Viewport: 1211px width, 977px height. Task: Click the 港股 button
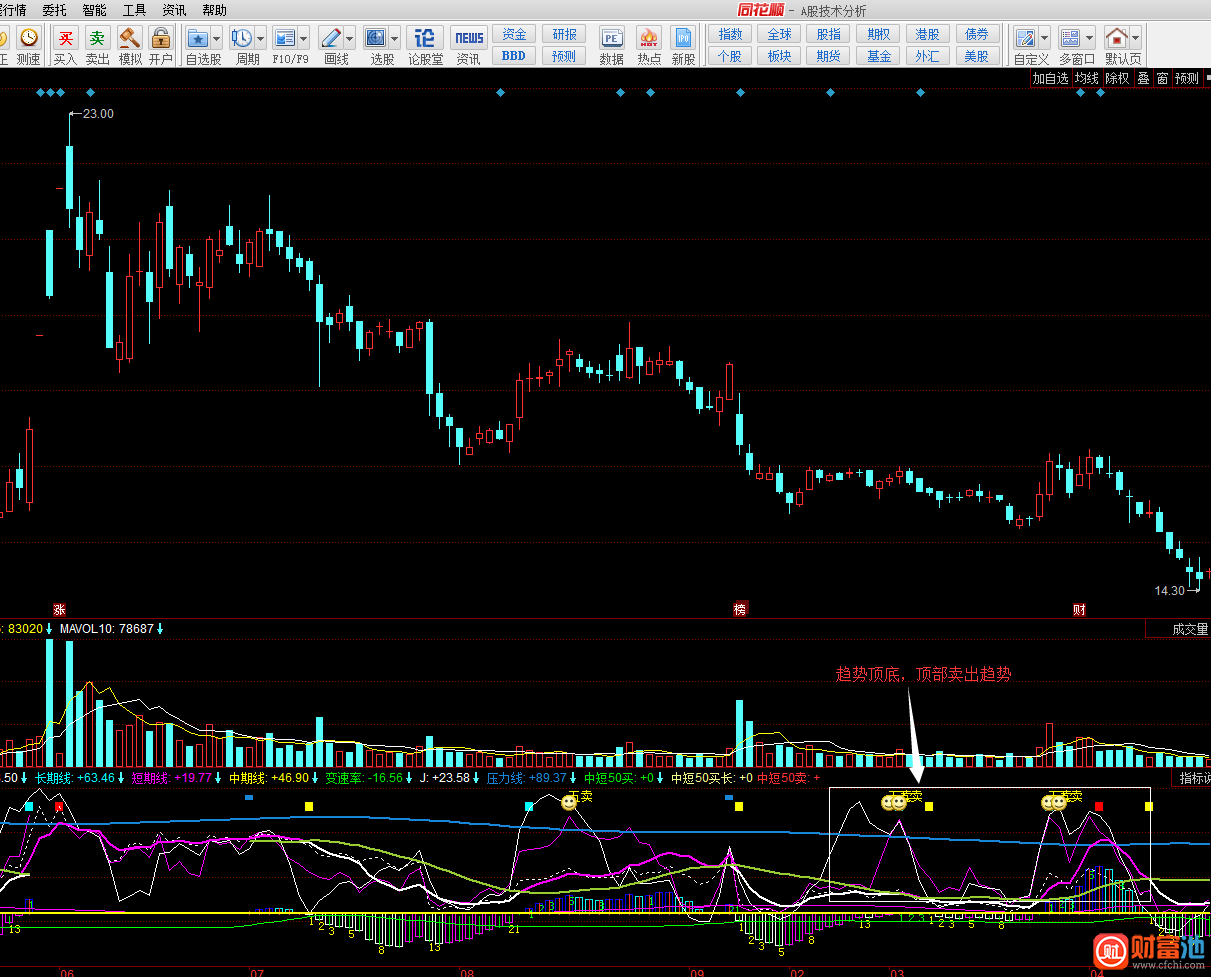pos(927,34)
